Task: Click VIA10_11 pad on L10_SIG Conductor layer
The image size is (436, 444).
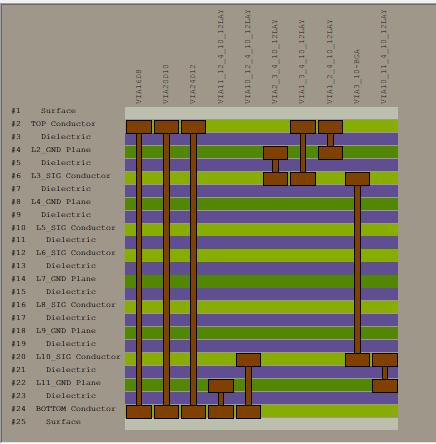Action: 385,360
